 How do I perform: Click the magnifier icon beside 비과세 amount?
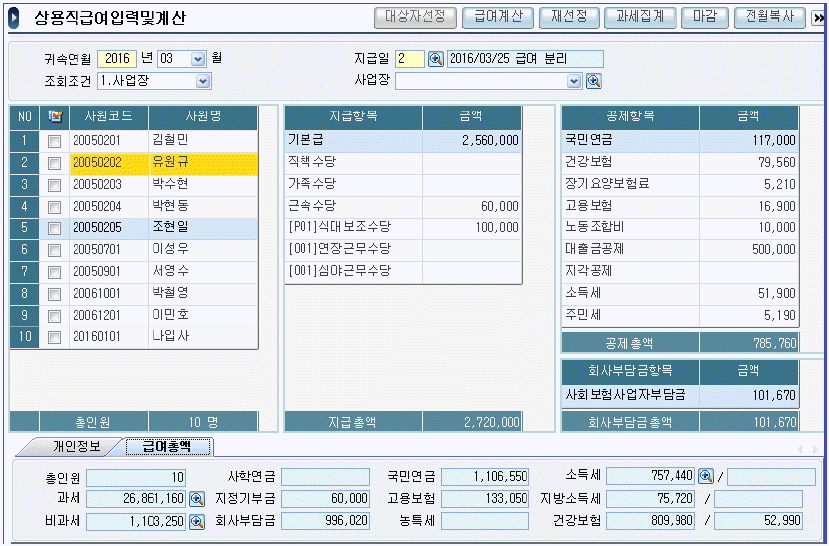click(x=196, y=521)
